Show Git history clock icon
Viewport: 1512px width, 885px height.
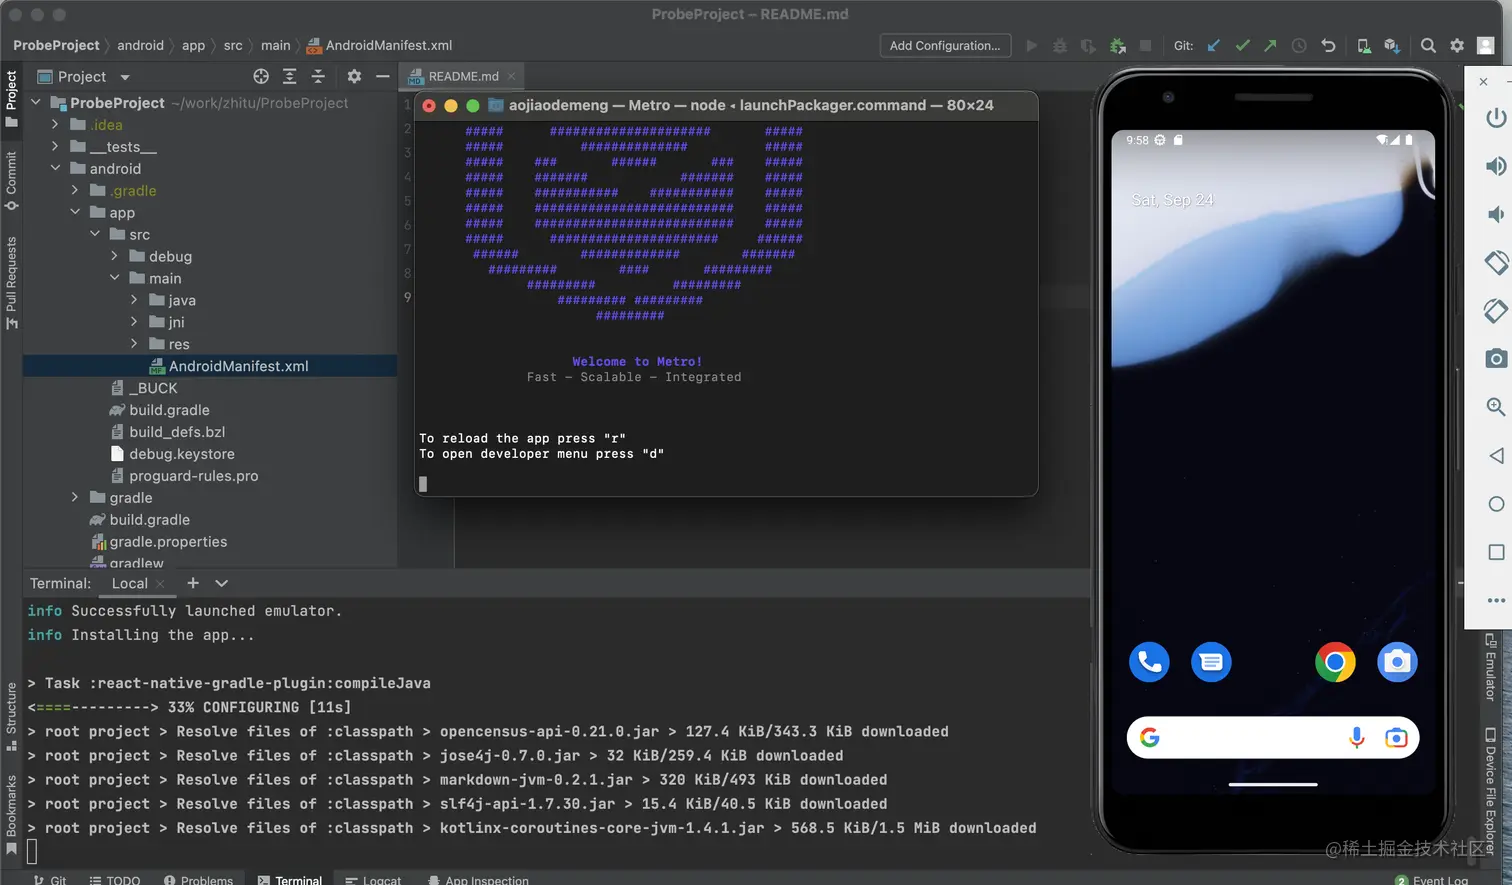[x=1299, y=45]
